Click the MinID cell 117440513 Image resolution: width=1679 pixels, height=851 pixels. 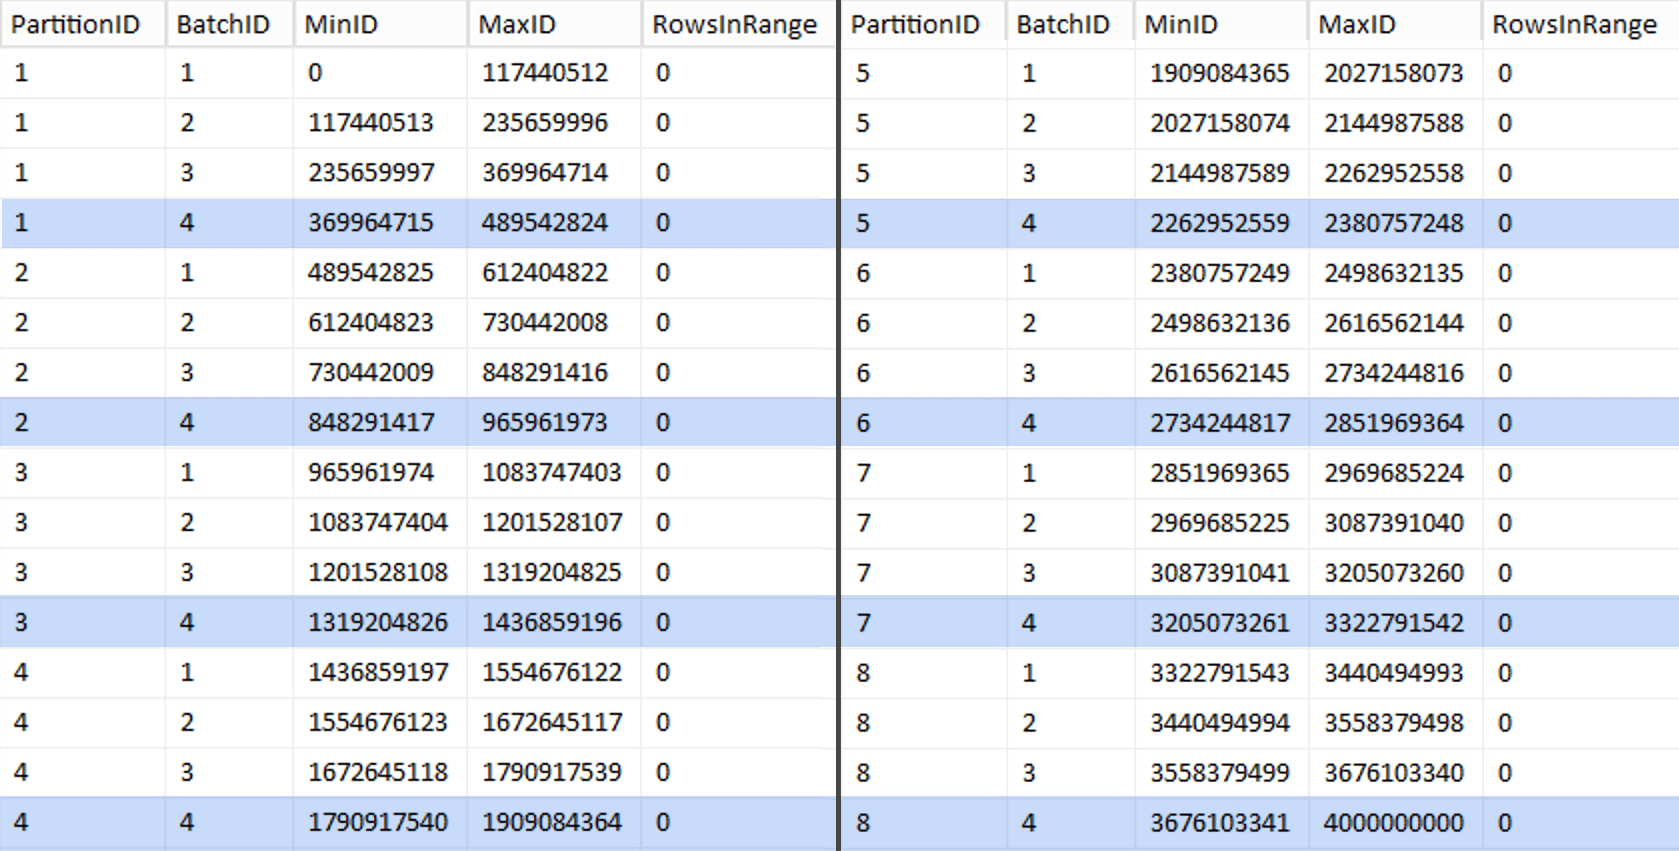(x=380, y=123)
